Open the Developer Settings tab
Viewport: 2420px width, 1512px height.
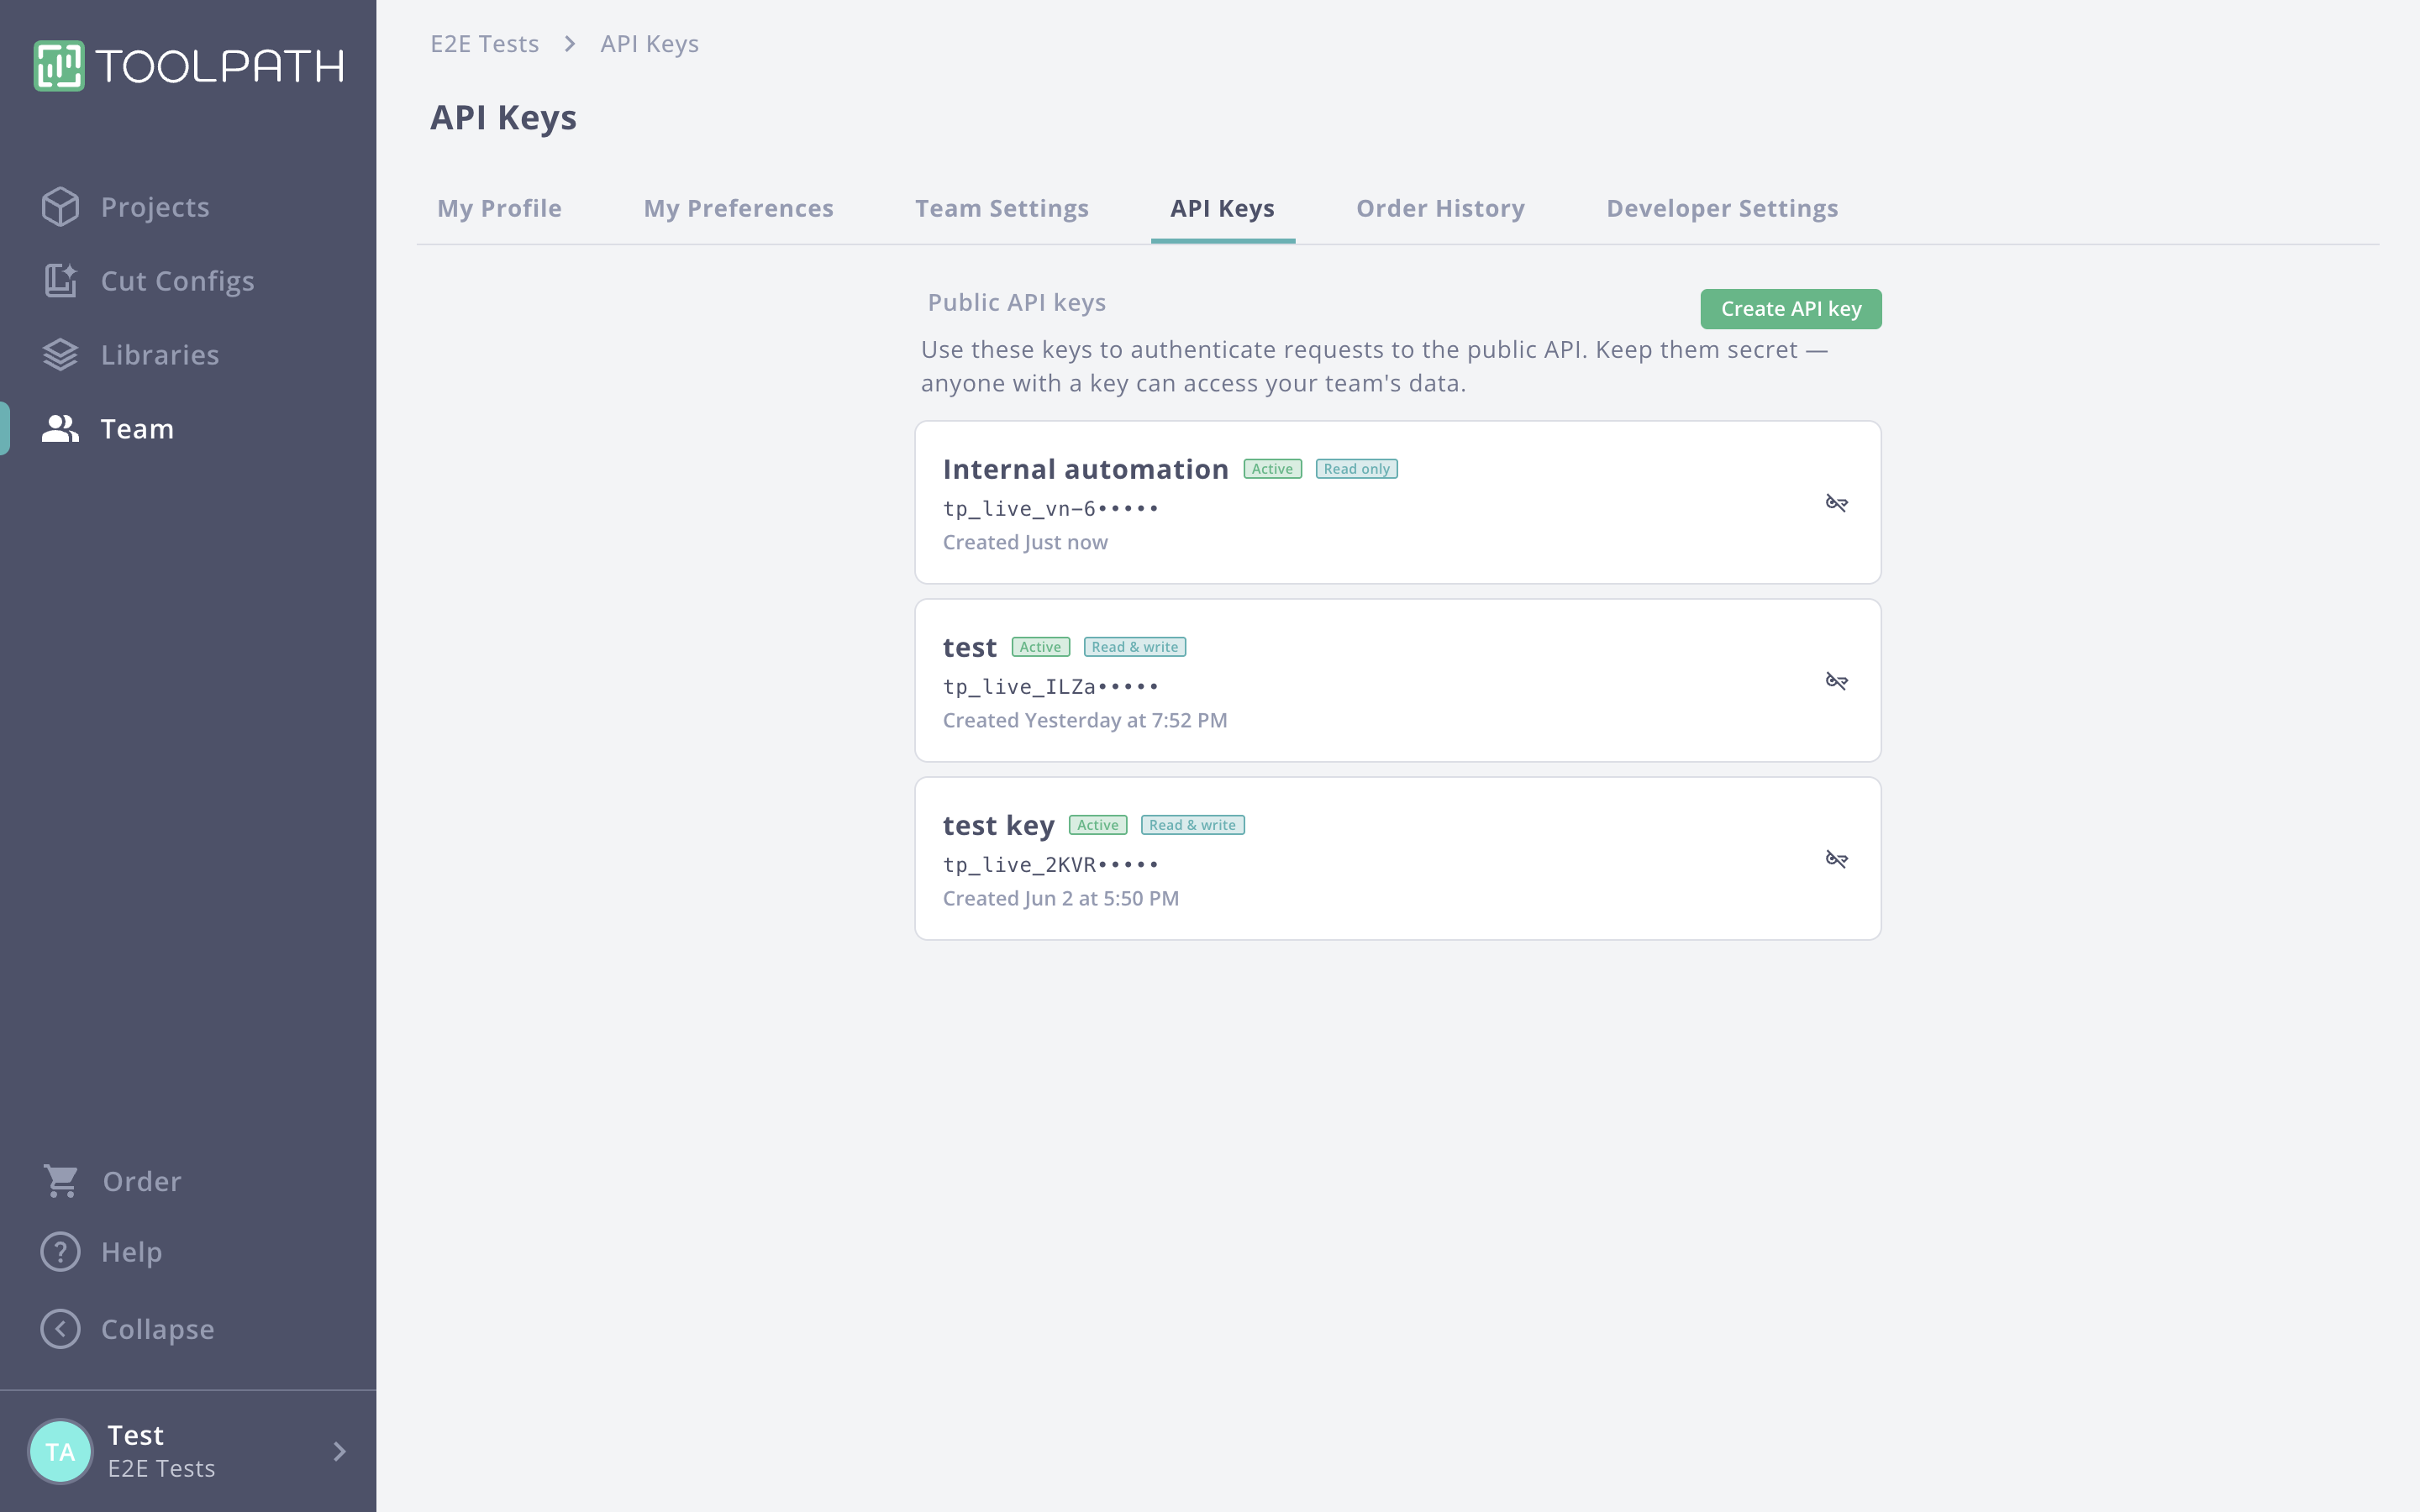click(1722, 208)
